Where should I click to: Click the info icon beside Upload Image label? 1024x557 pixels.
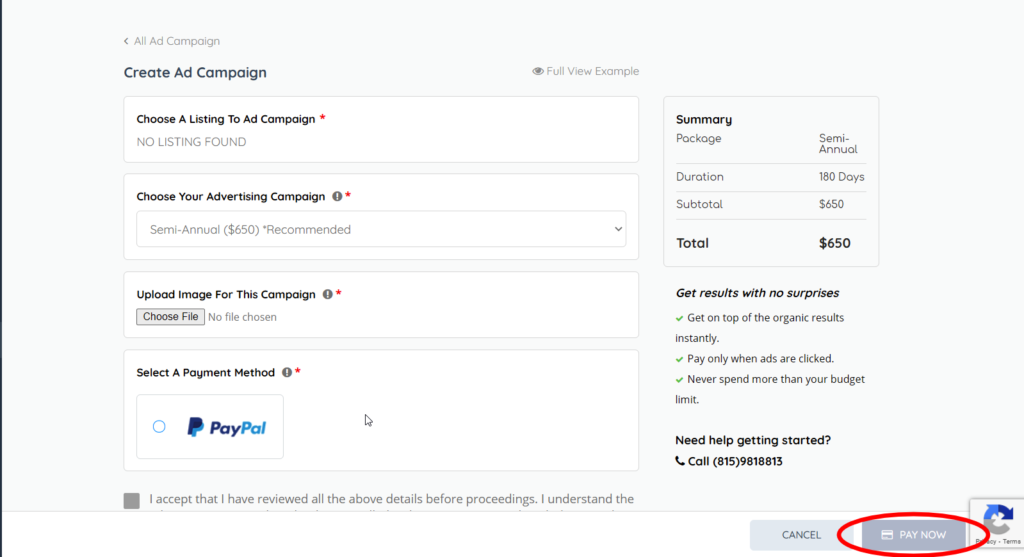[x=327, y=295]
